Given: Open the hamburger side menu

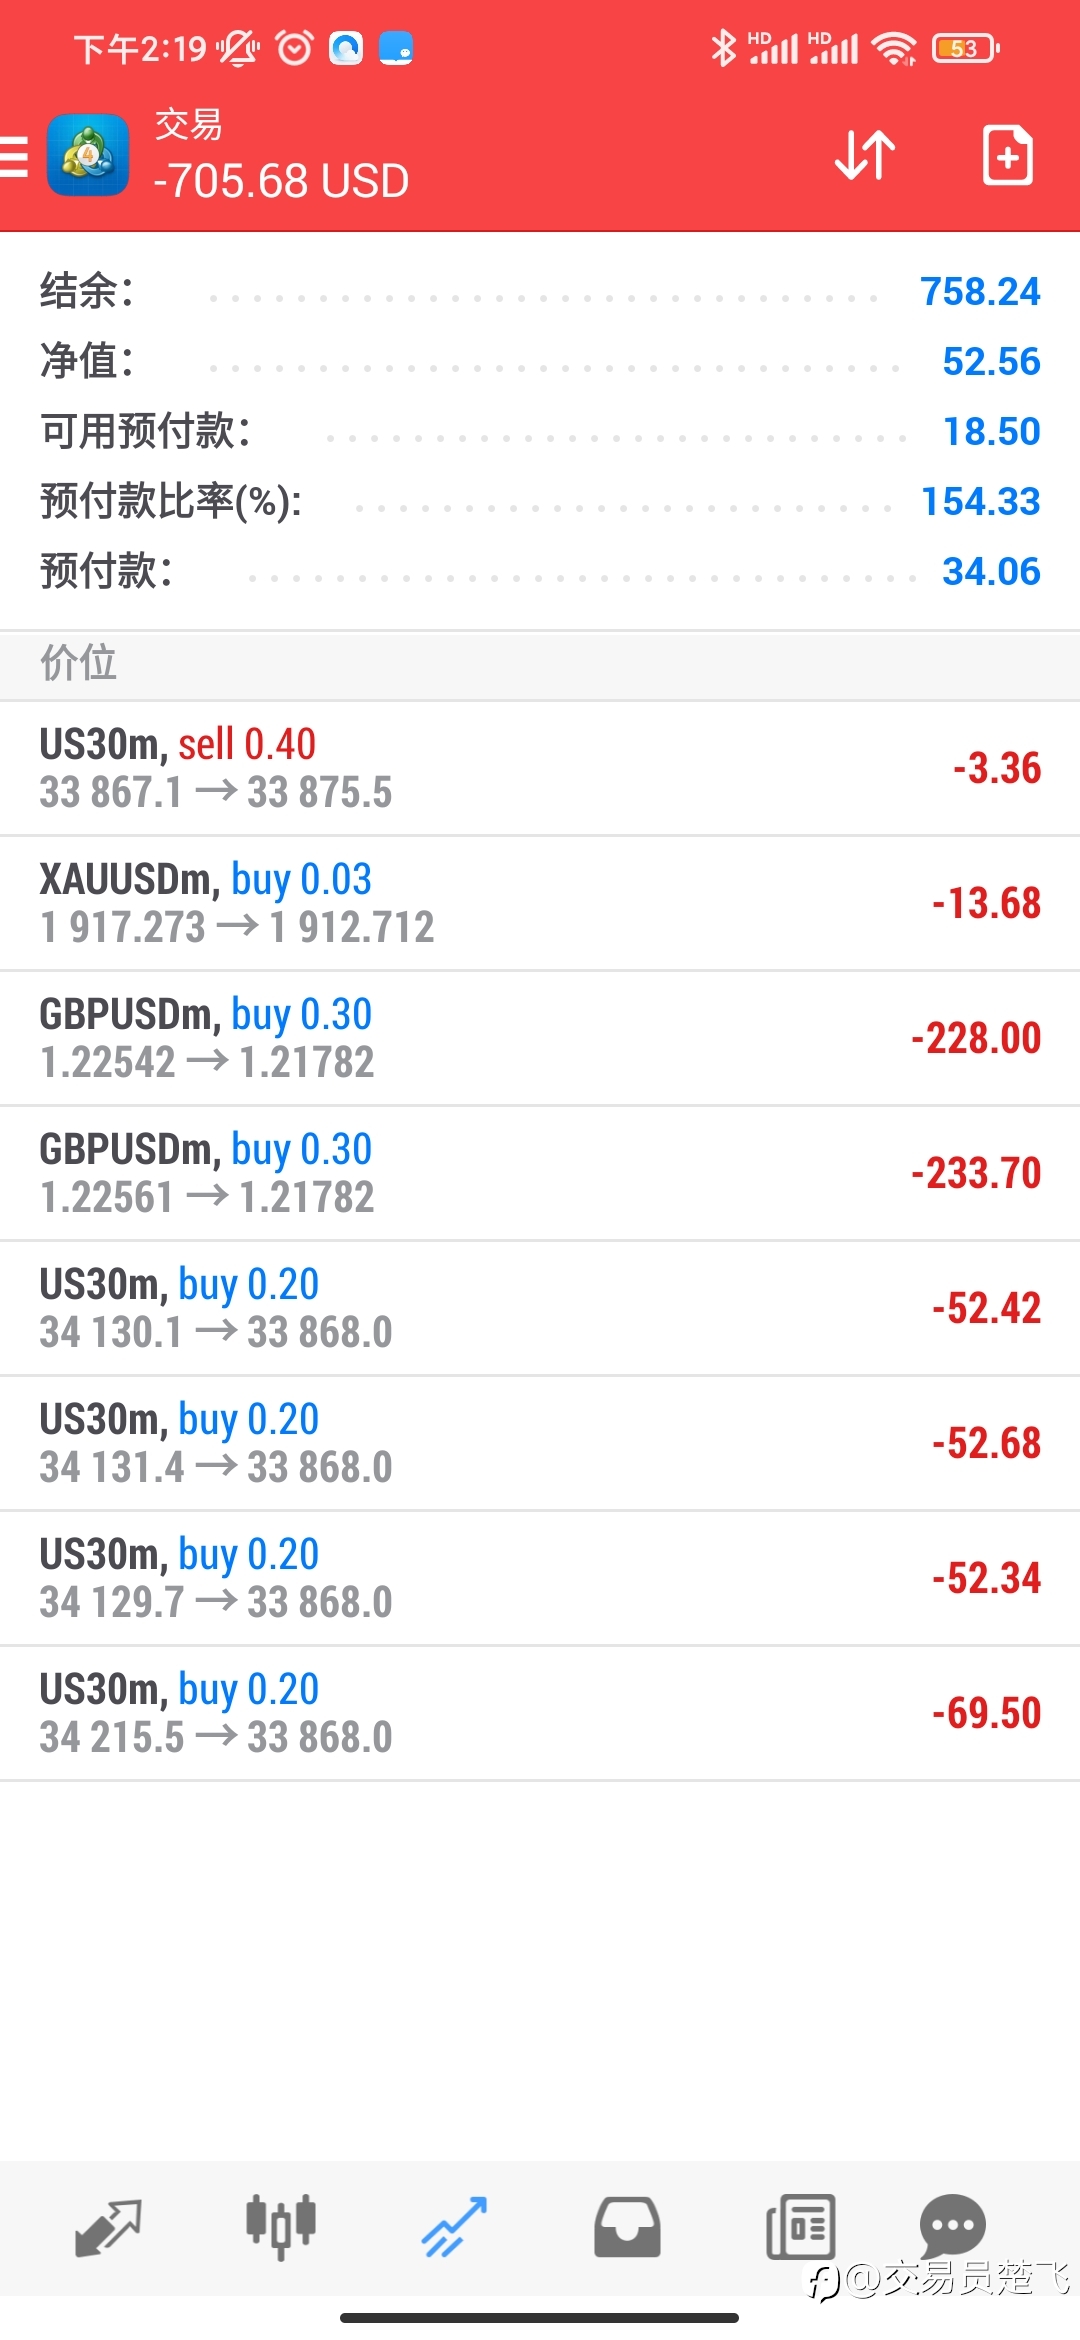Looking at the screenshot, I should pyautogui.click(x=14, y=157).
